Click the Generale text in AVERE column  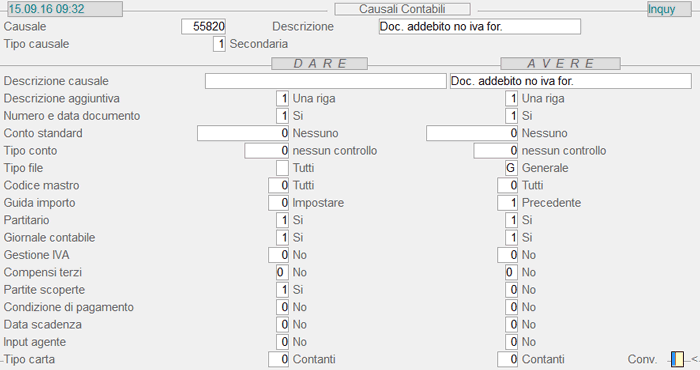pyautogui.click(x=545, y=168)
